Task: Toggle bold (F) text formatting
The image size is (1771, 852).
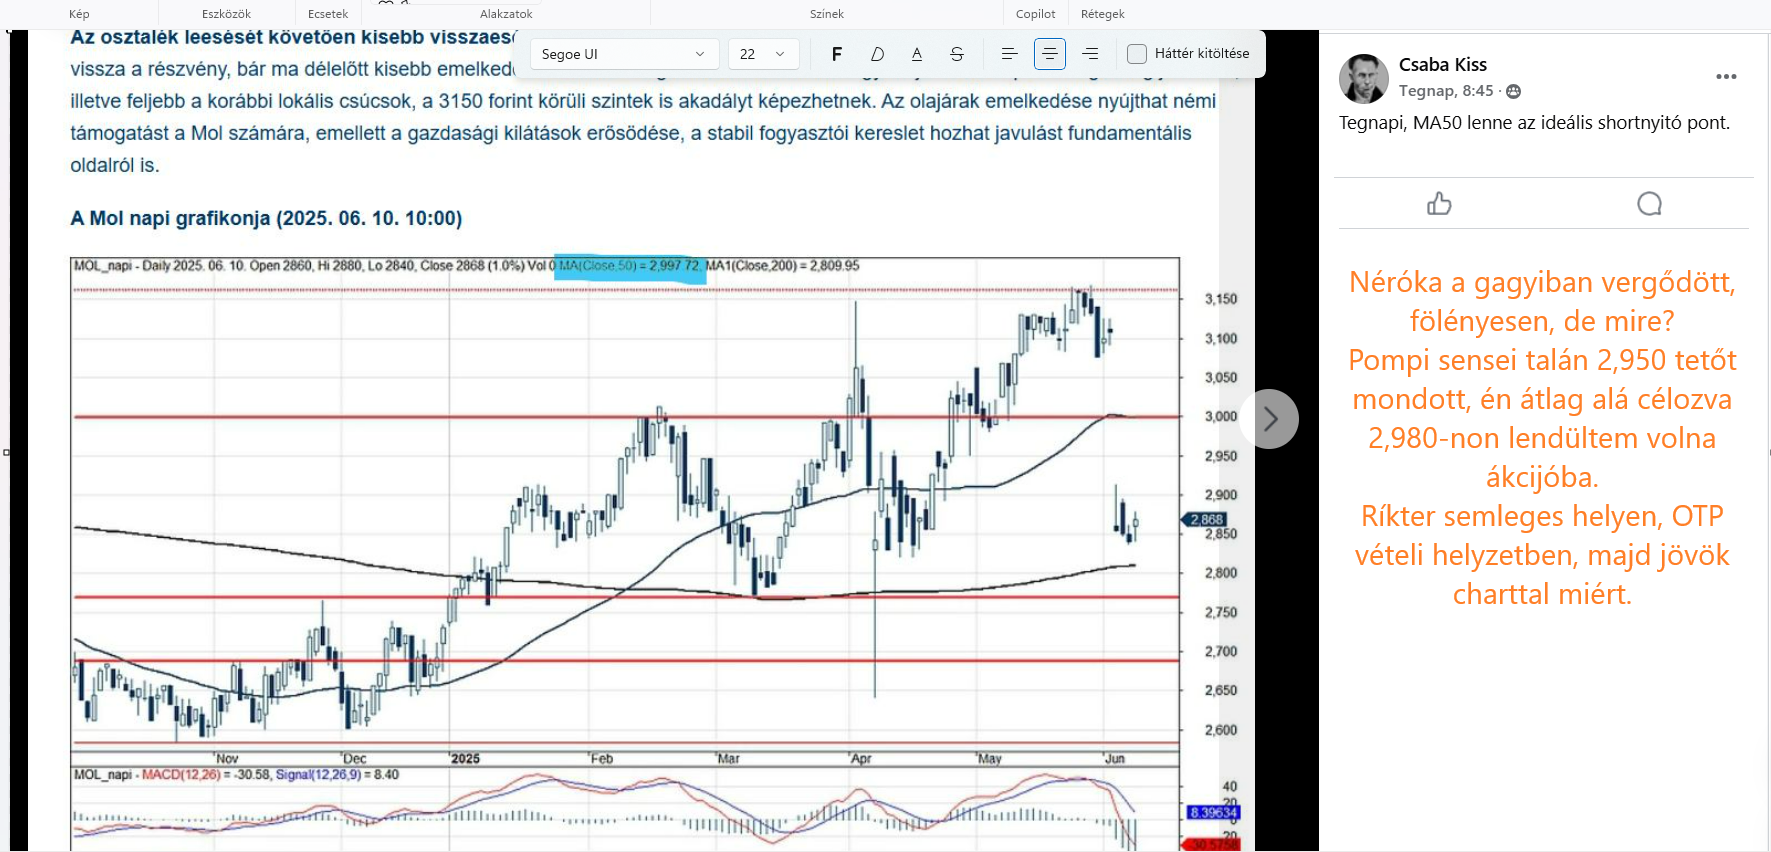Action: [837, 54]
